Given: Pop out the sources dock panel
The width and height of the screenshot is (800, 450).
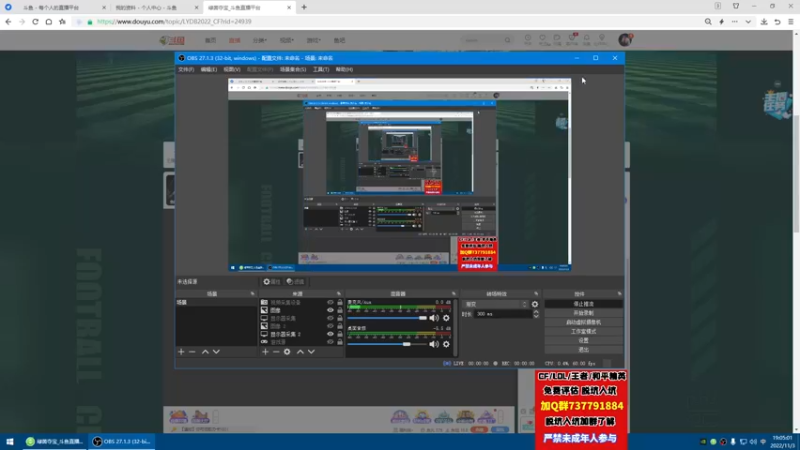Looking at the screenshot, I should [339, 294].
